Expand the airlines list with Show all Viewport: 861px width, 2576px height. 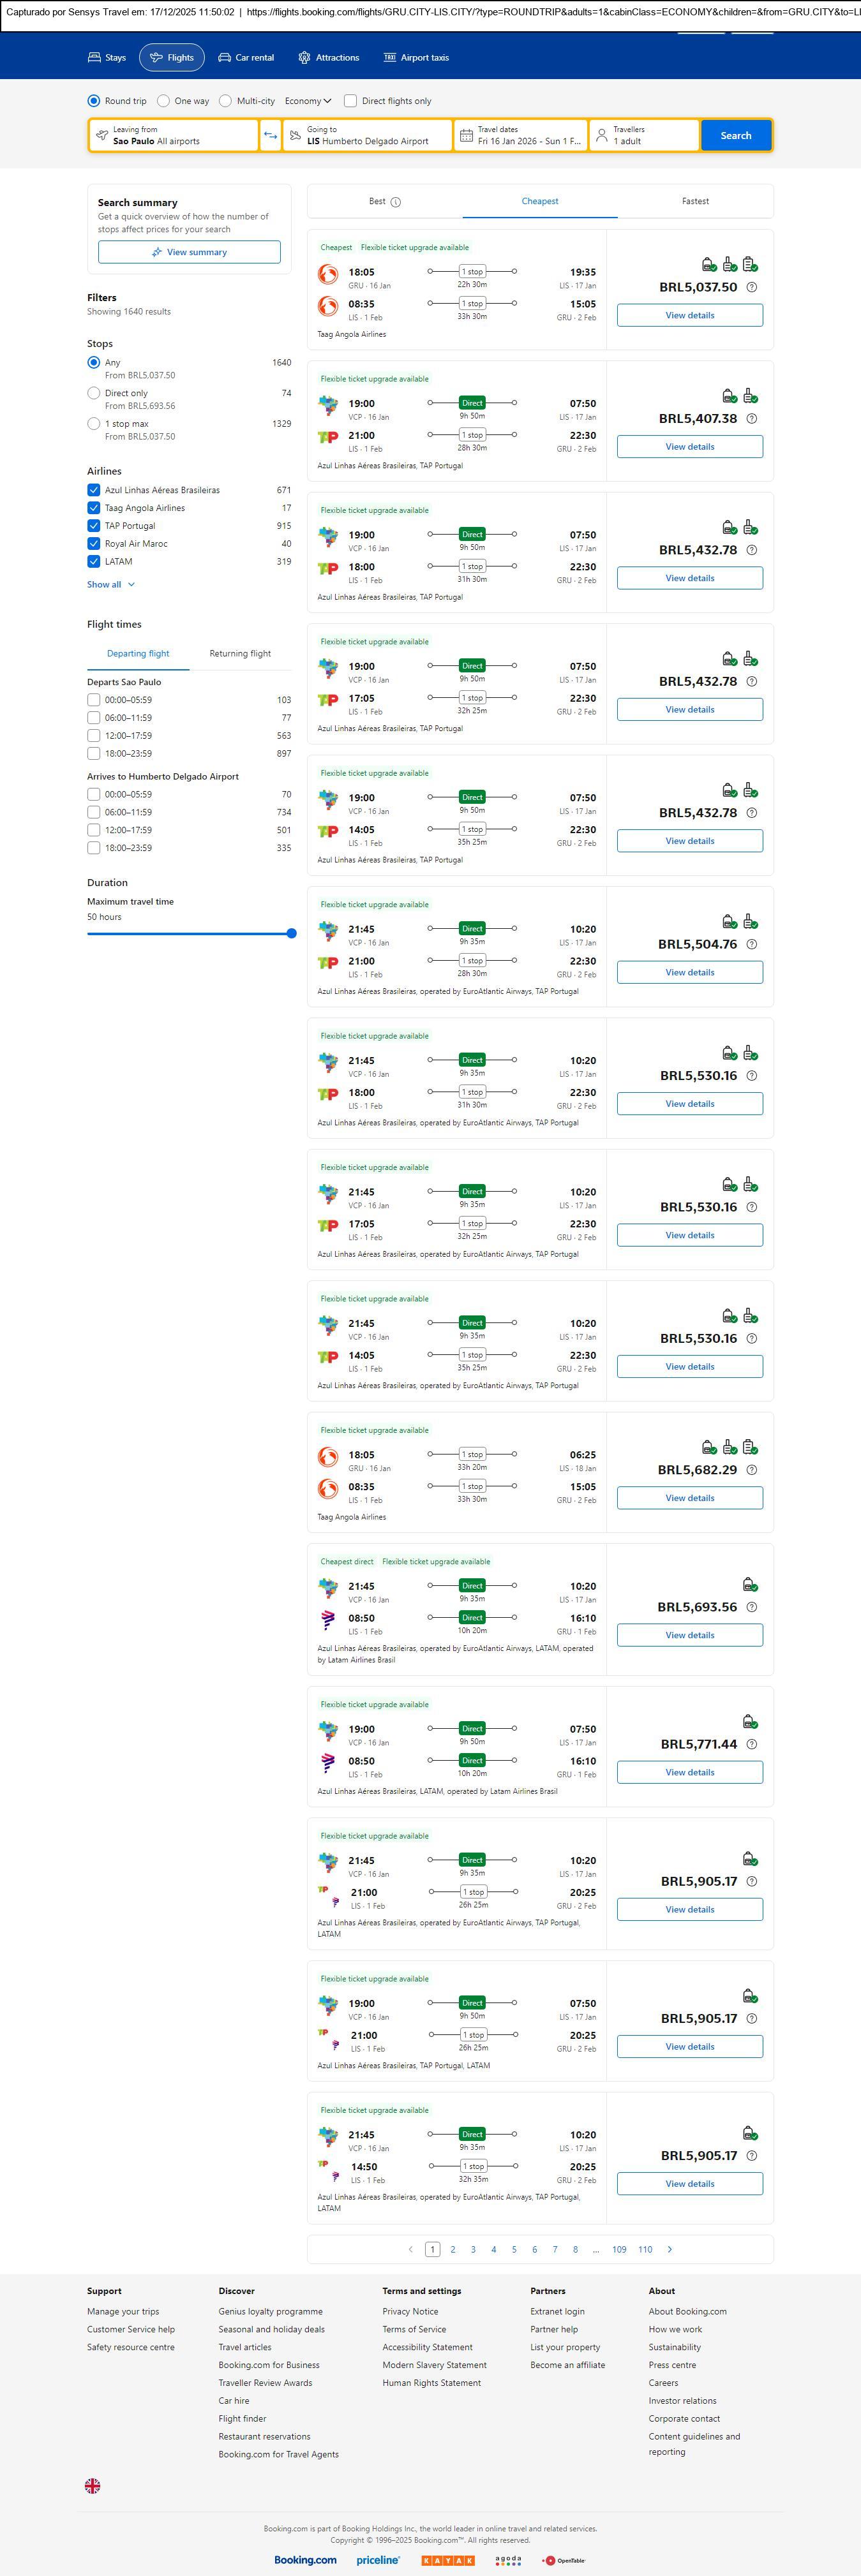[110, 584]
